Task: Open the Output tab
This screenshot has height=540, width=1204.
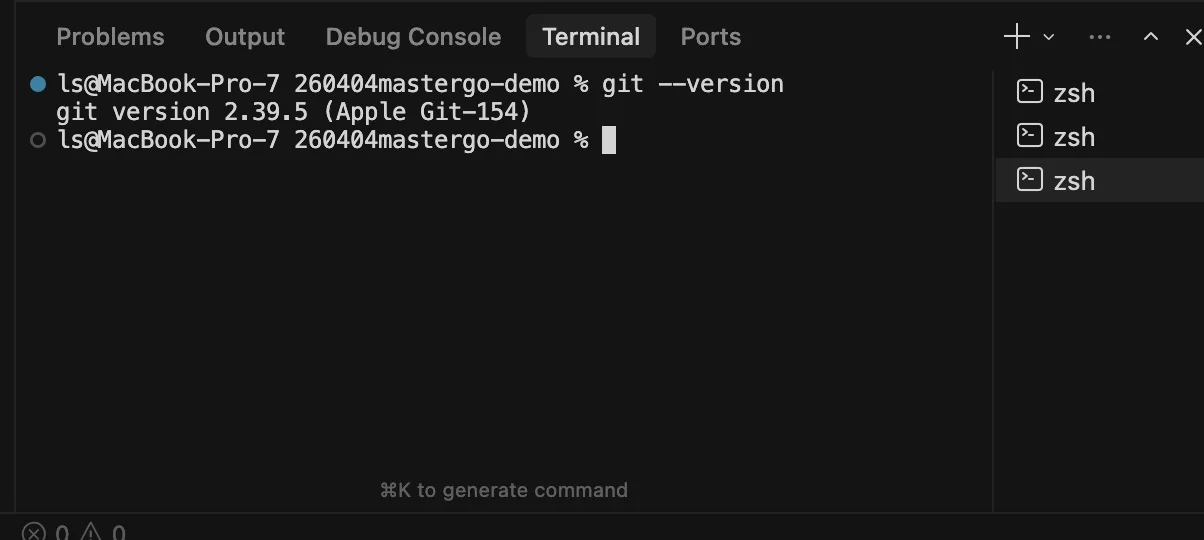Action: [245, 37]
